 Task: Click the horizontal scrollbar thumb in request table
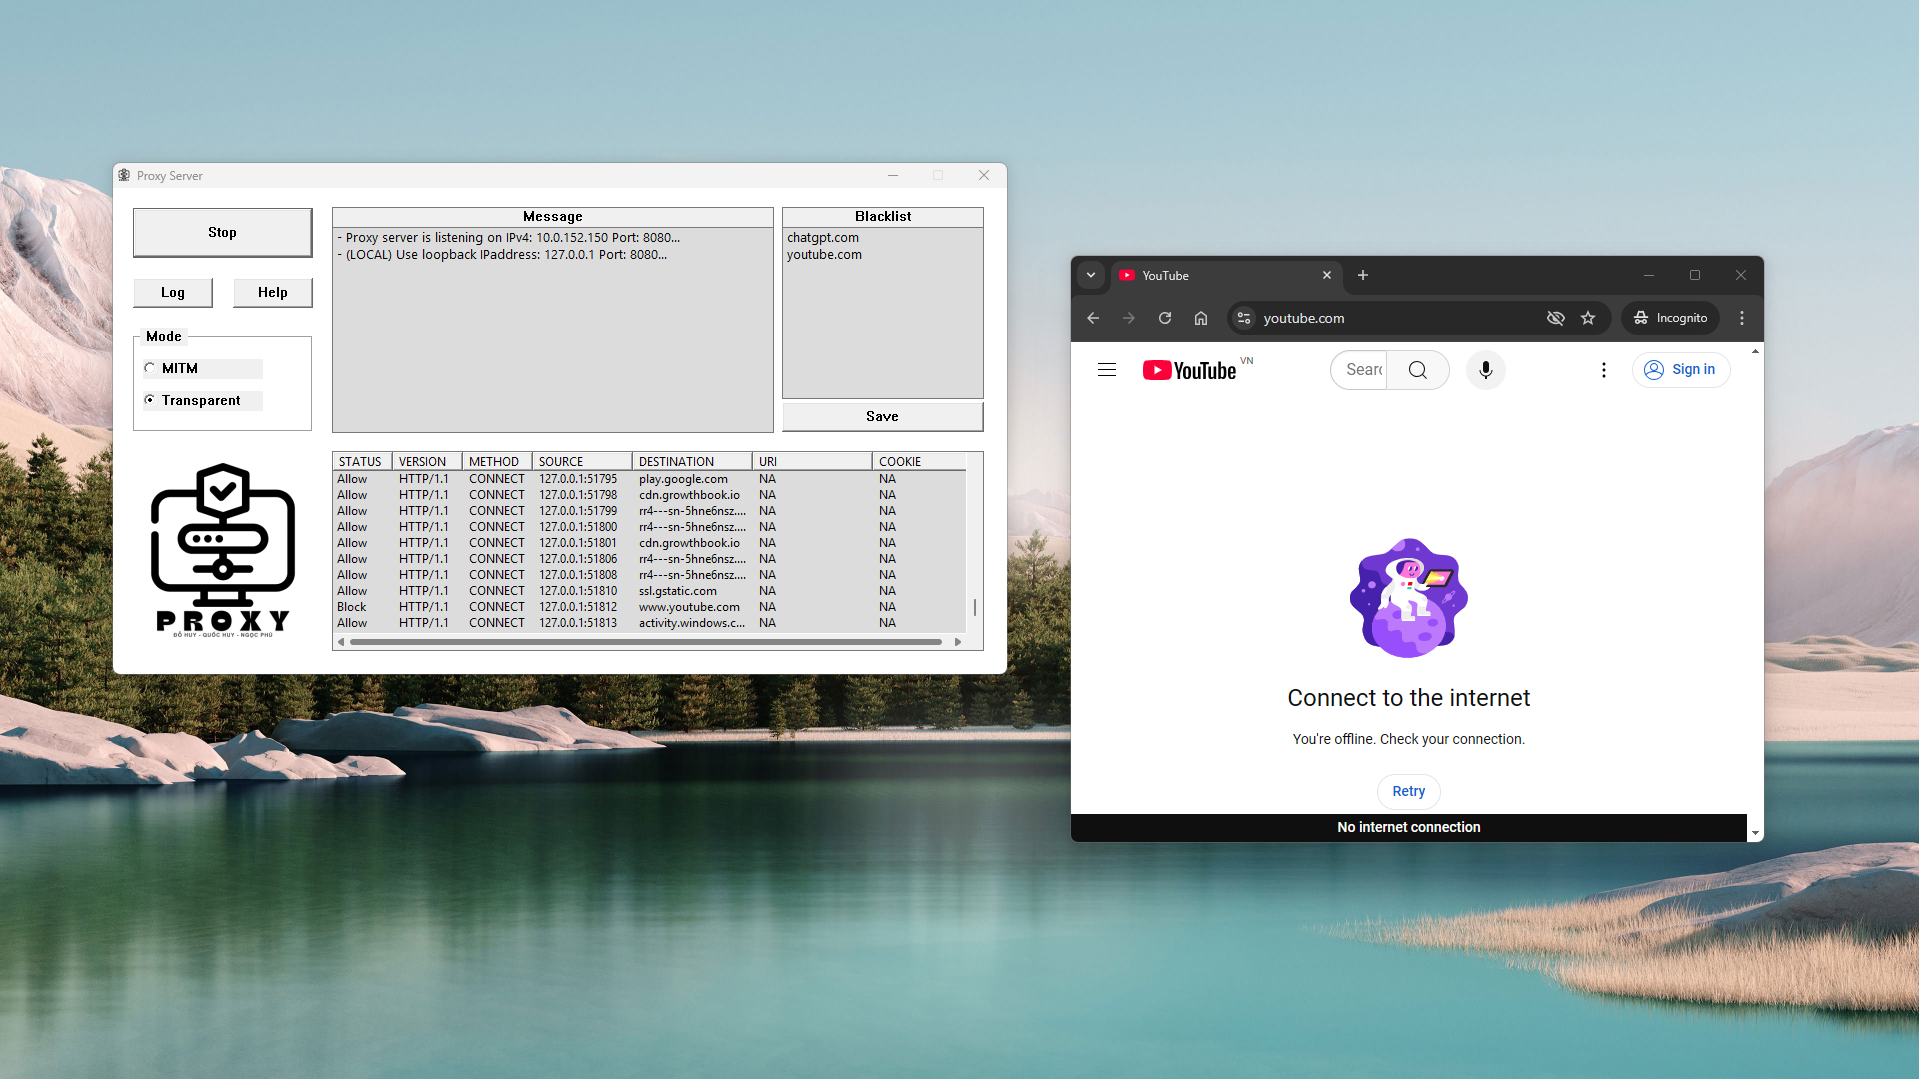pyautogui.click(x=646, y=642)
